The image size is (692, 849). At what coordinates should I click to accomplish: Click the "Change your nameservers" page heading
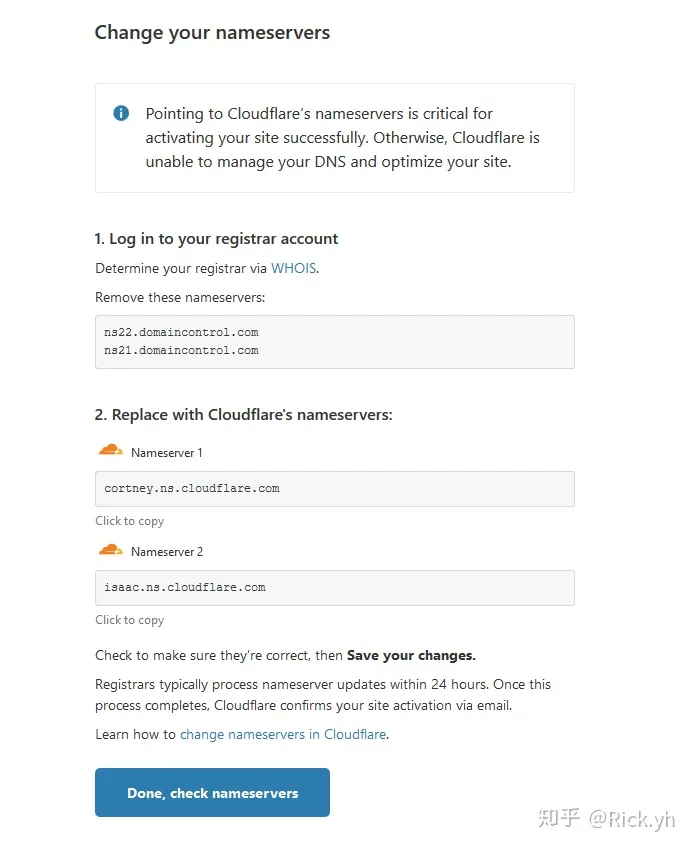212,33
